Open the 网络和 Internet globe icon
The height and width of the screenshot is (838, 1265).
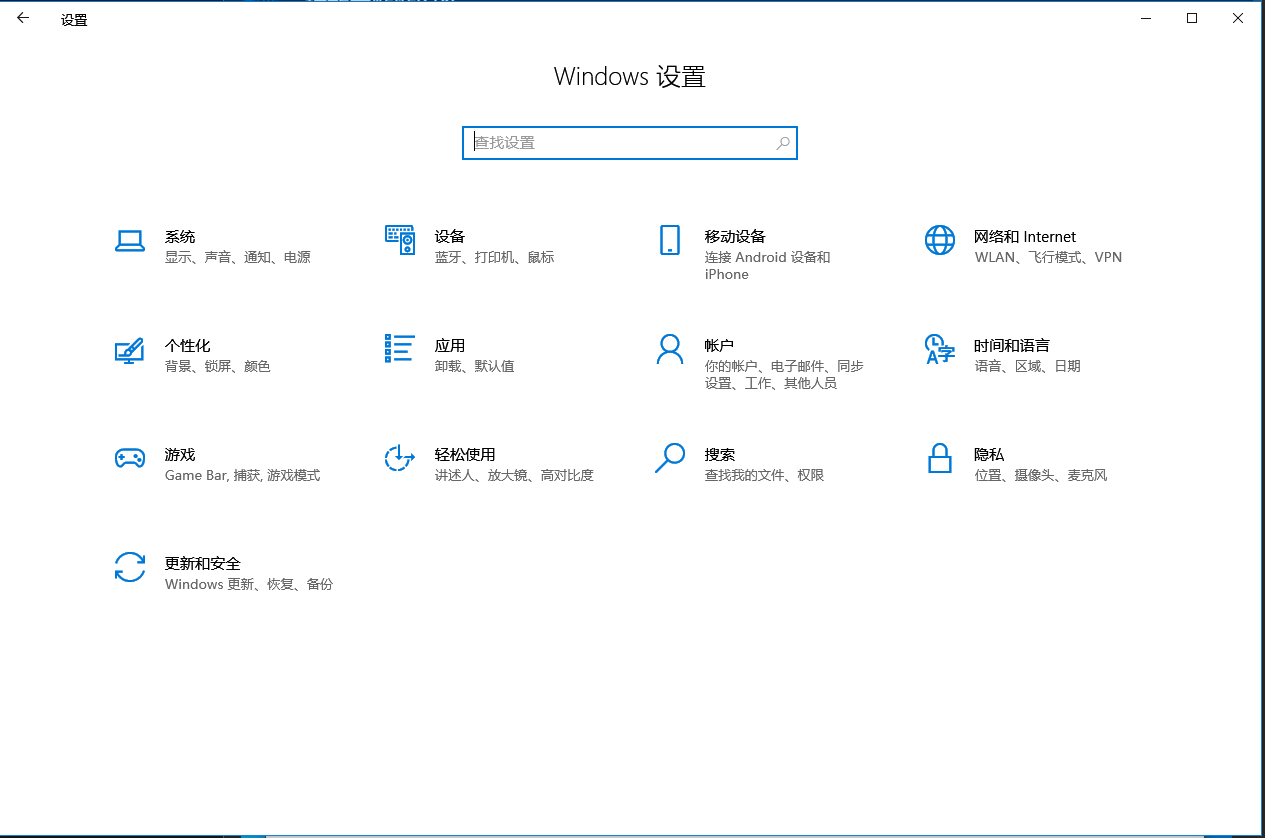(940, 240)
